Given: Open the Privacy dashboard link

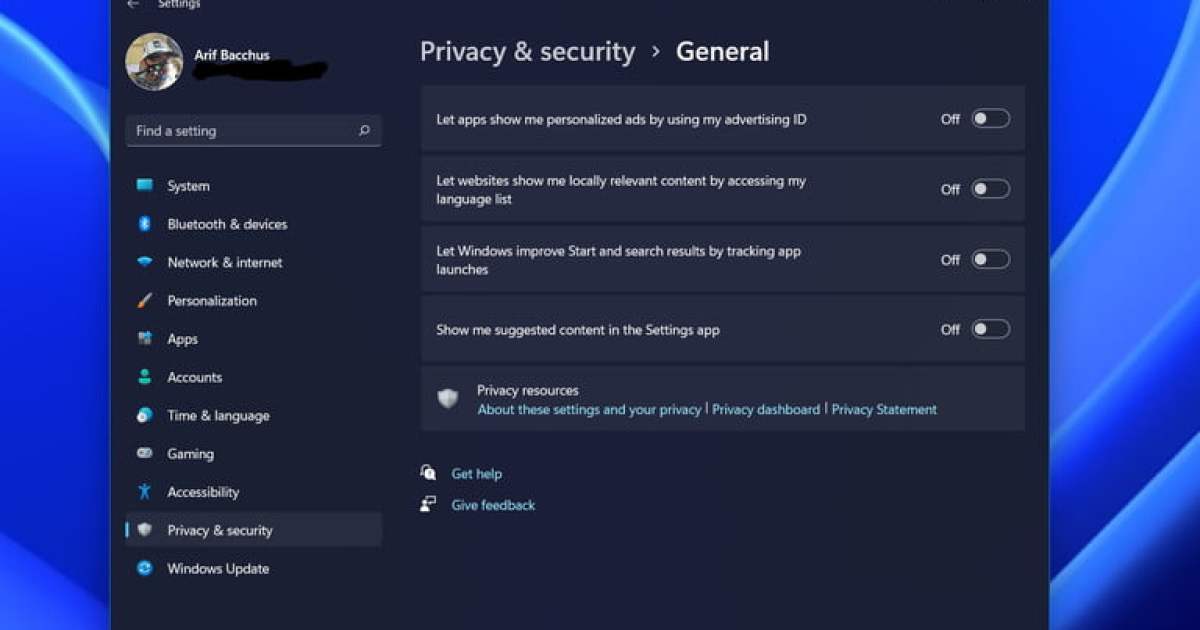Looking at the screenshot, I should coord(766,409).
